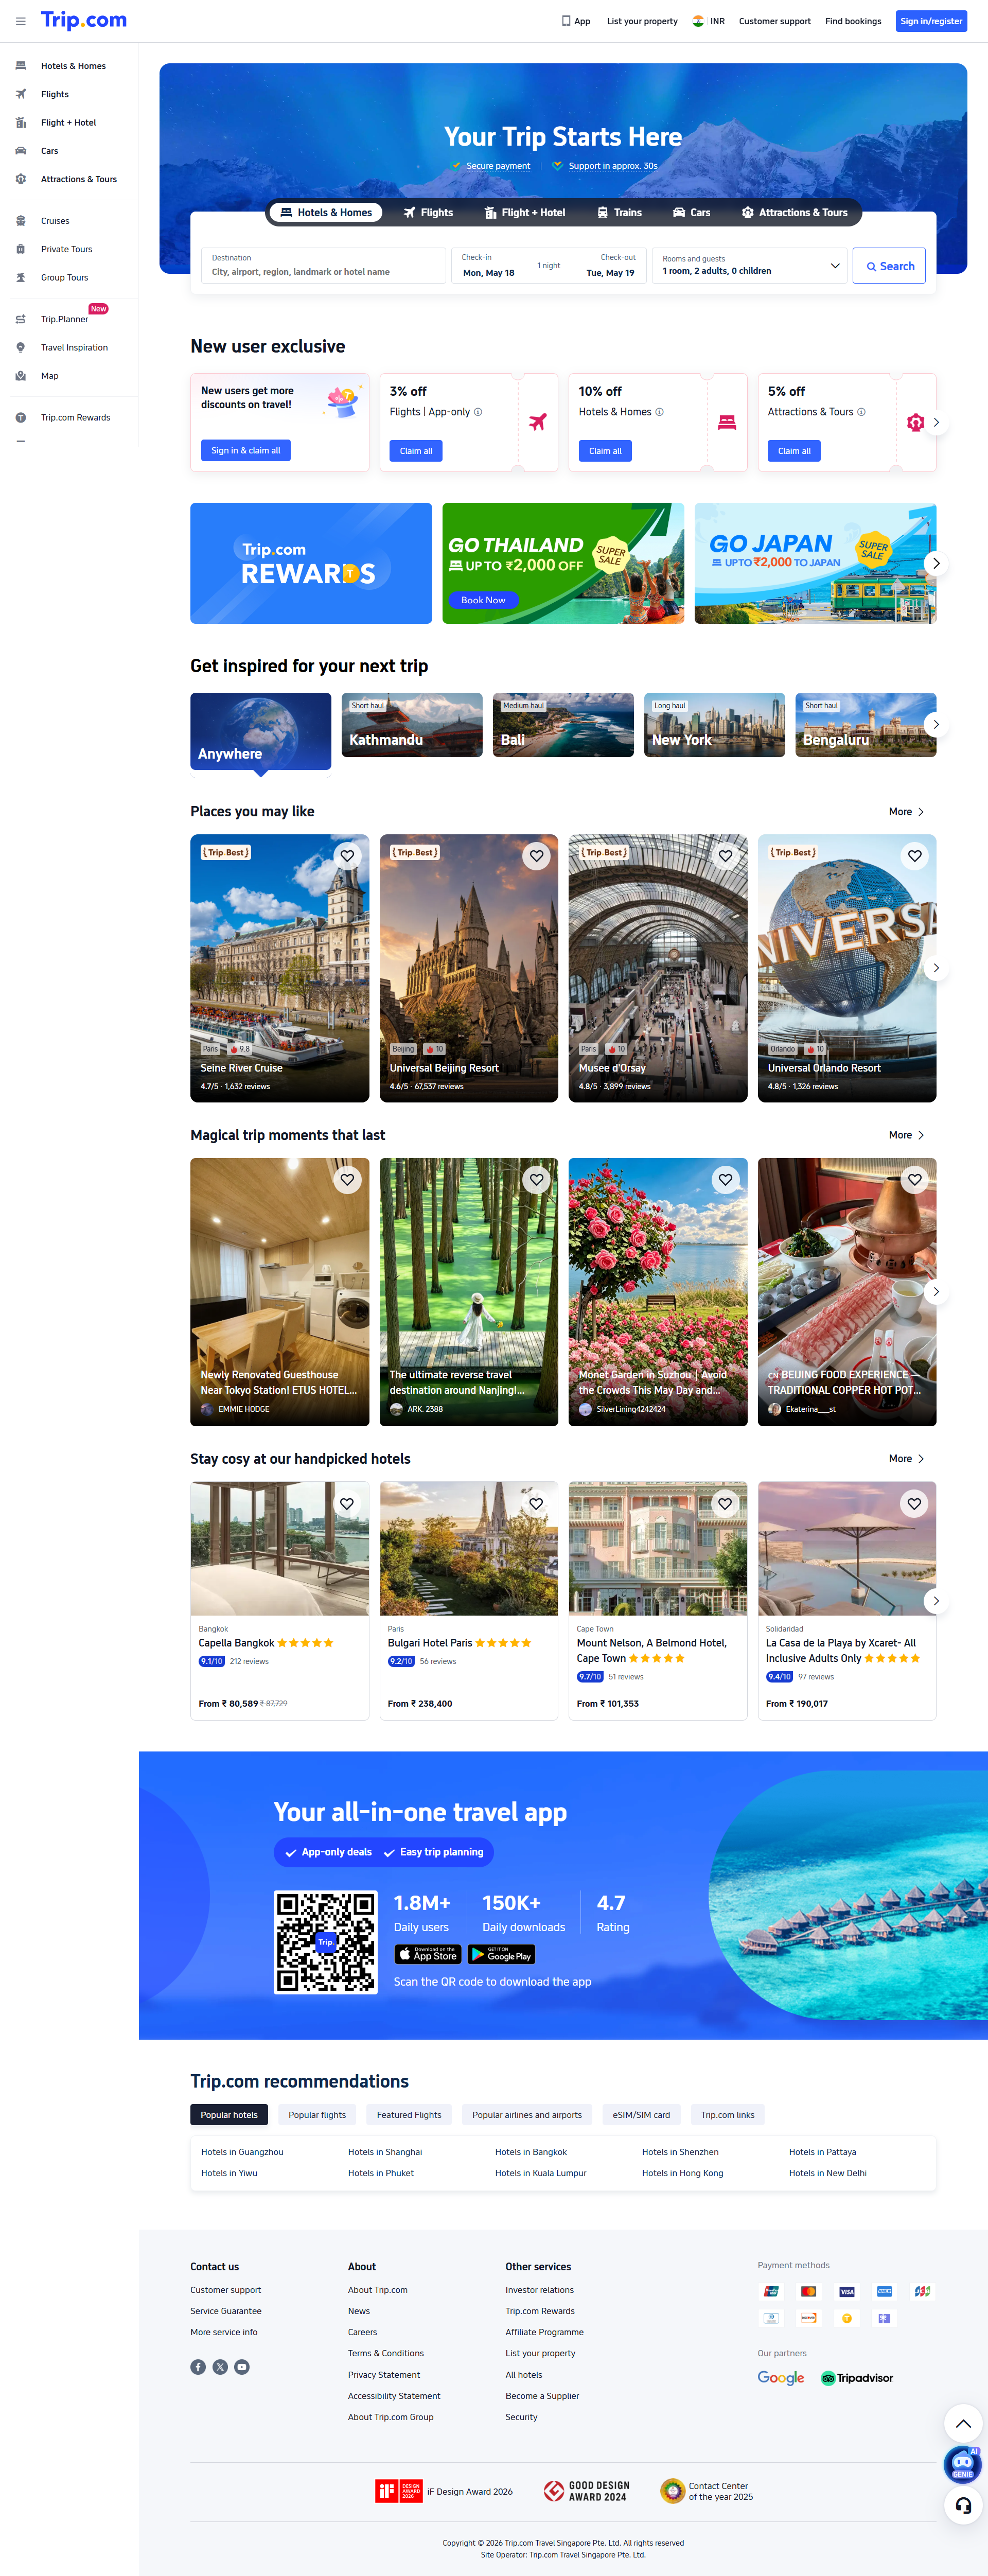Favorite the Capella Bangkok hotel

click(x=347, y=1504)
